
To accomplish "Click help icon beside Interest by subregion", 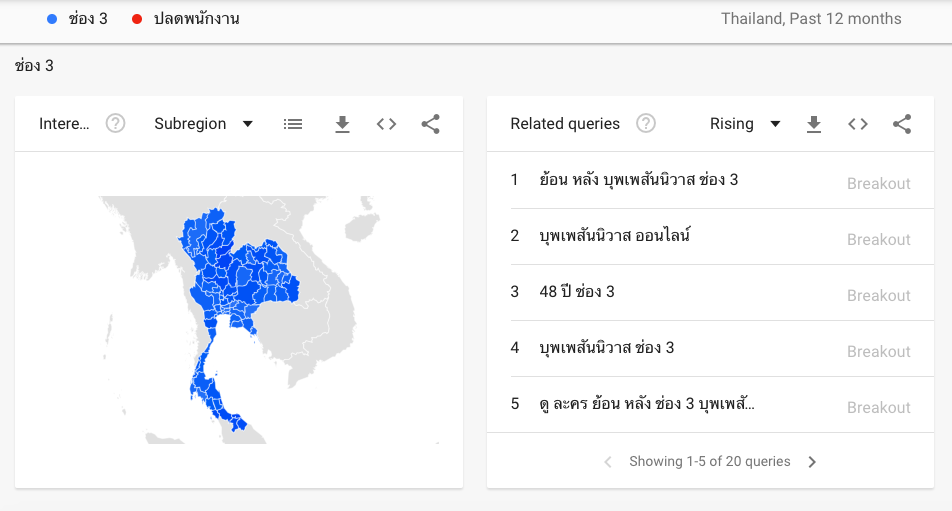I will 116,124.
